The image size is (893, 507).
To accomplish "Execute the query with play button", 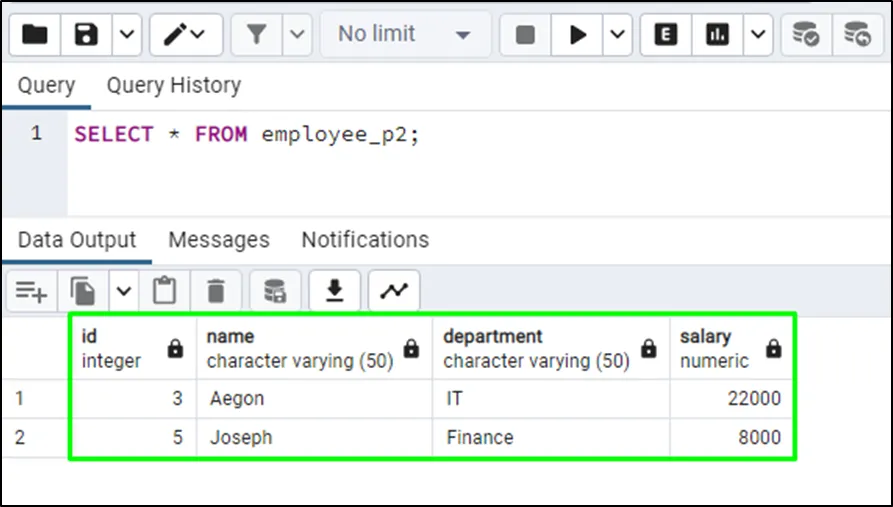I will (578, 35).
